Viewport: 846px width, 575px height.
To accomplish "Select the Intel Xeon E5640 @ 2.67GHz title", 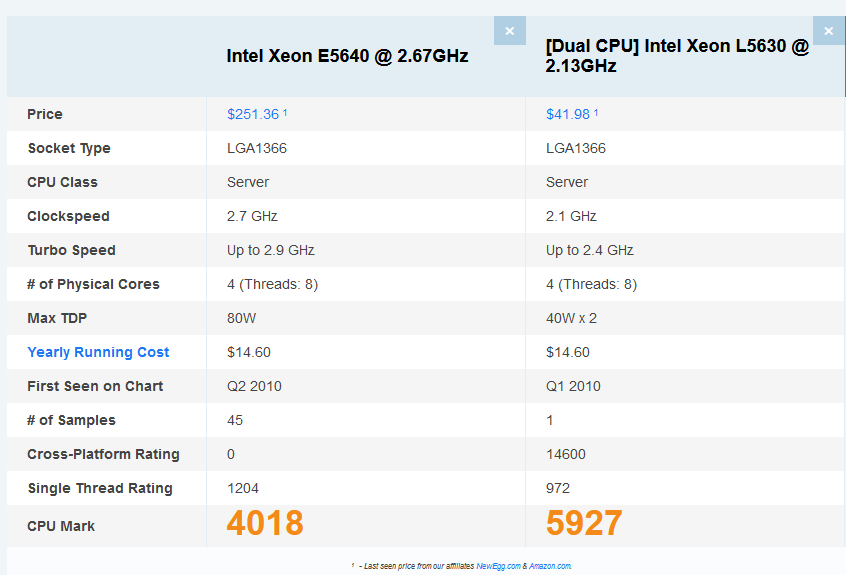I will [347, 56].
